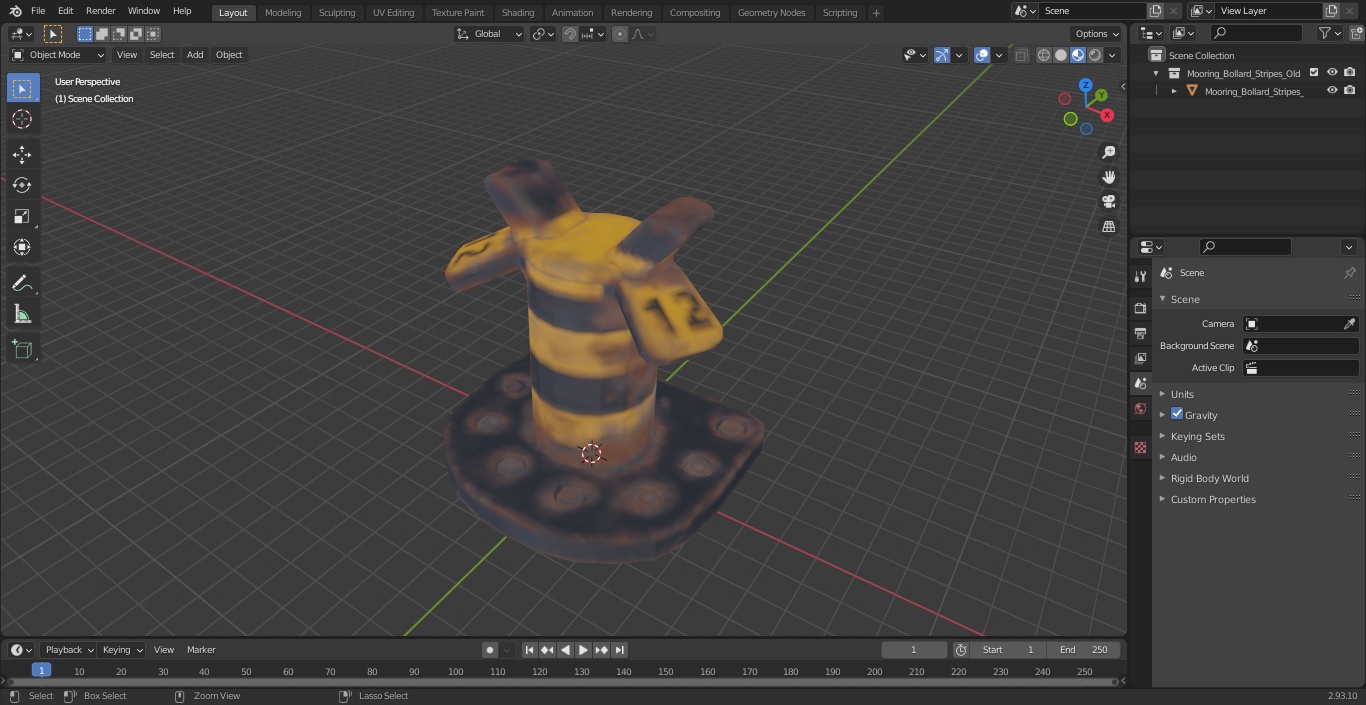Toggle Gravity checkbox
Screen dimensions: 1366x705
[1177, 414]
